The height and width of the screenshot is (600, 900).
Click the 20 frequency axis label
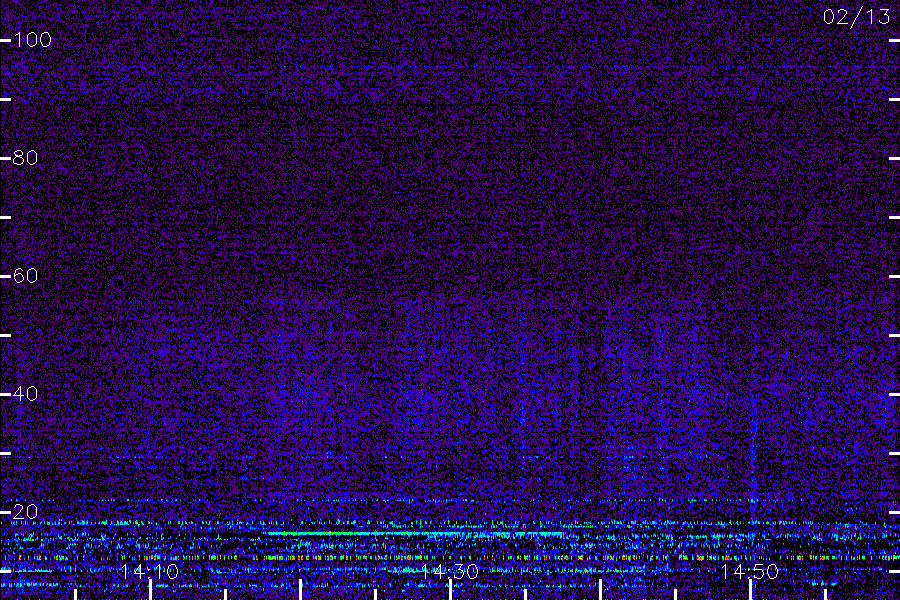(x=25, y=512)
